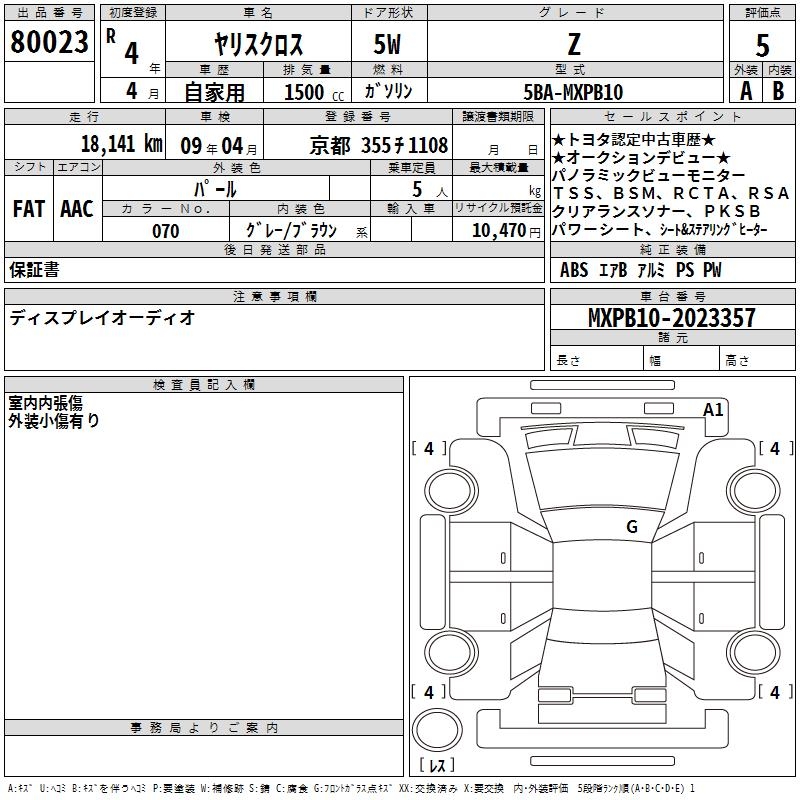Click the color number 070

166,231
